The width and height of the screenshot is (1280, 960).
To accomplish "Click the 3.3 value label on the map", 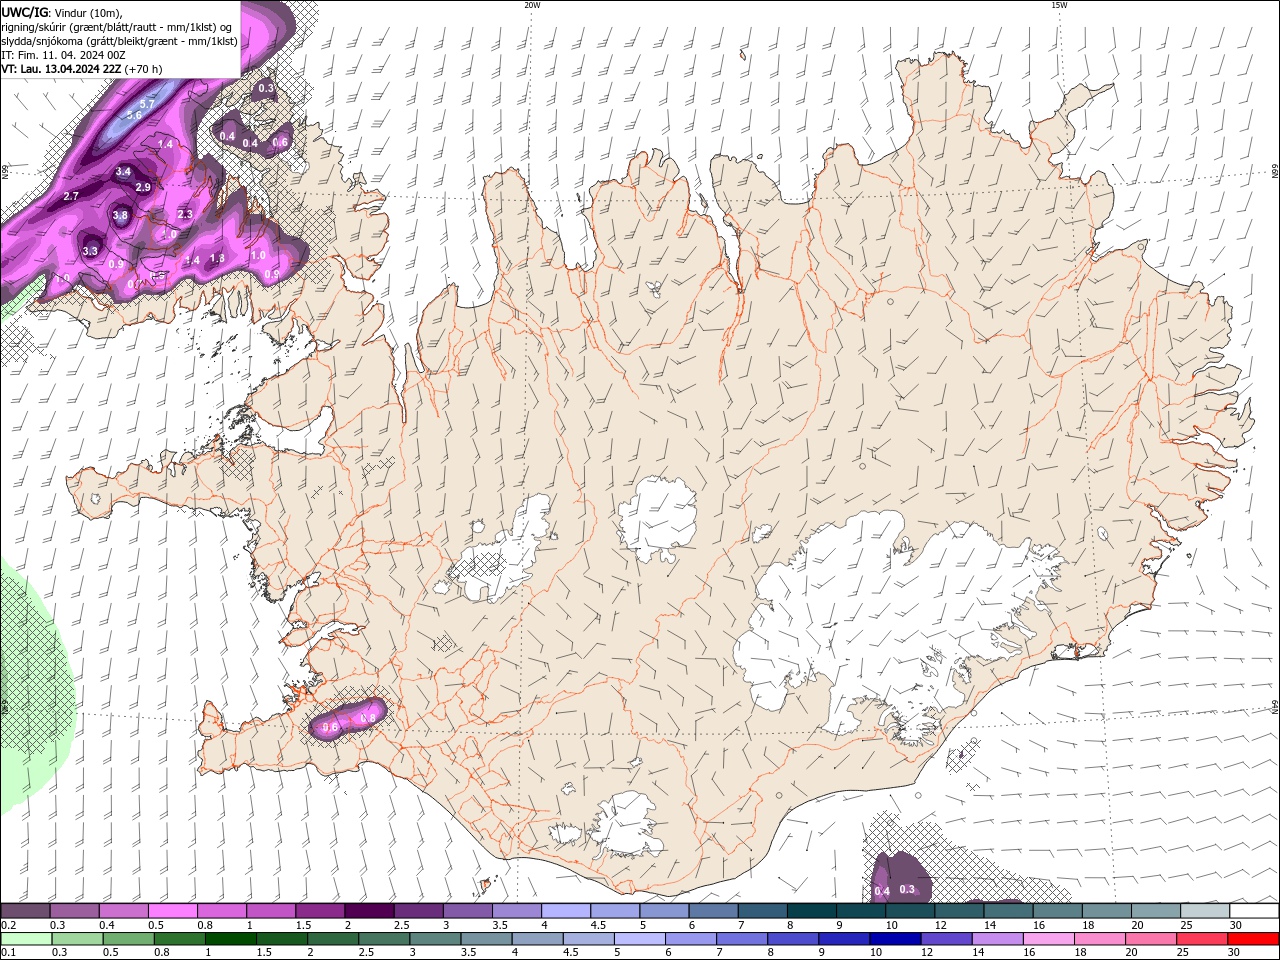I will [90, 251].
